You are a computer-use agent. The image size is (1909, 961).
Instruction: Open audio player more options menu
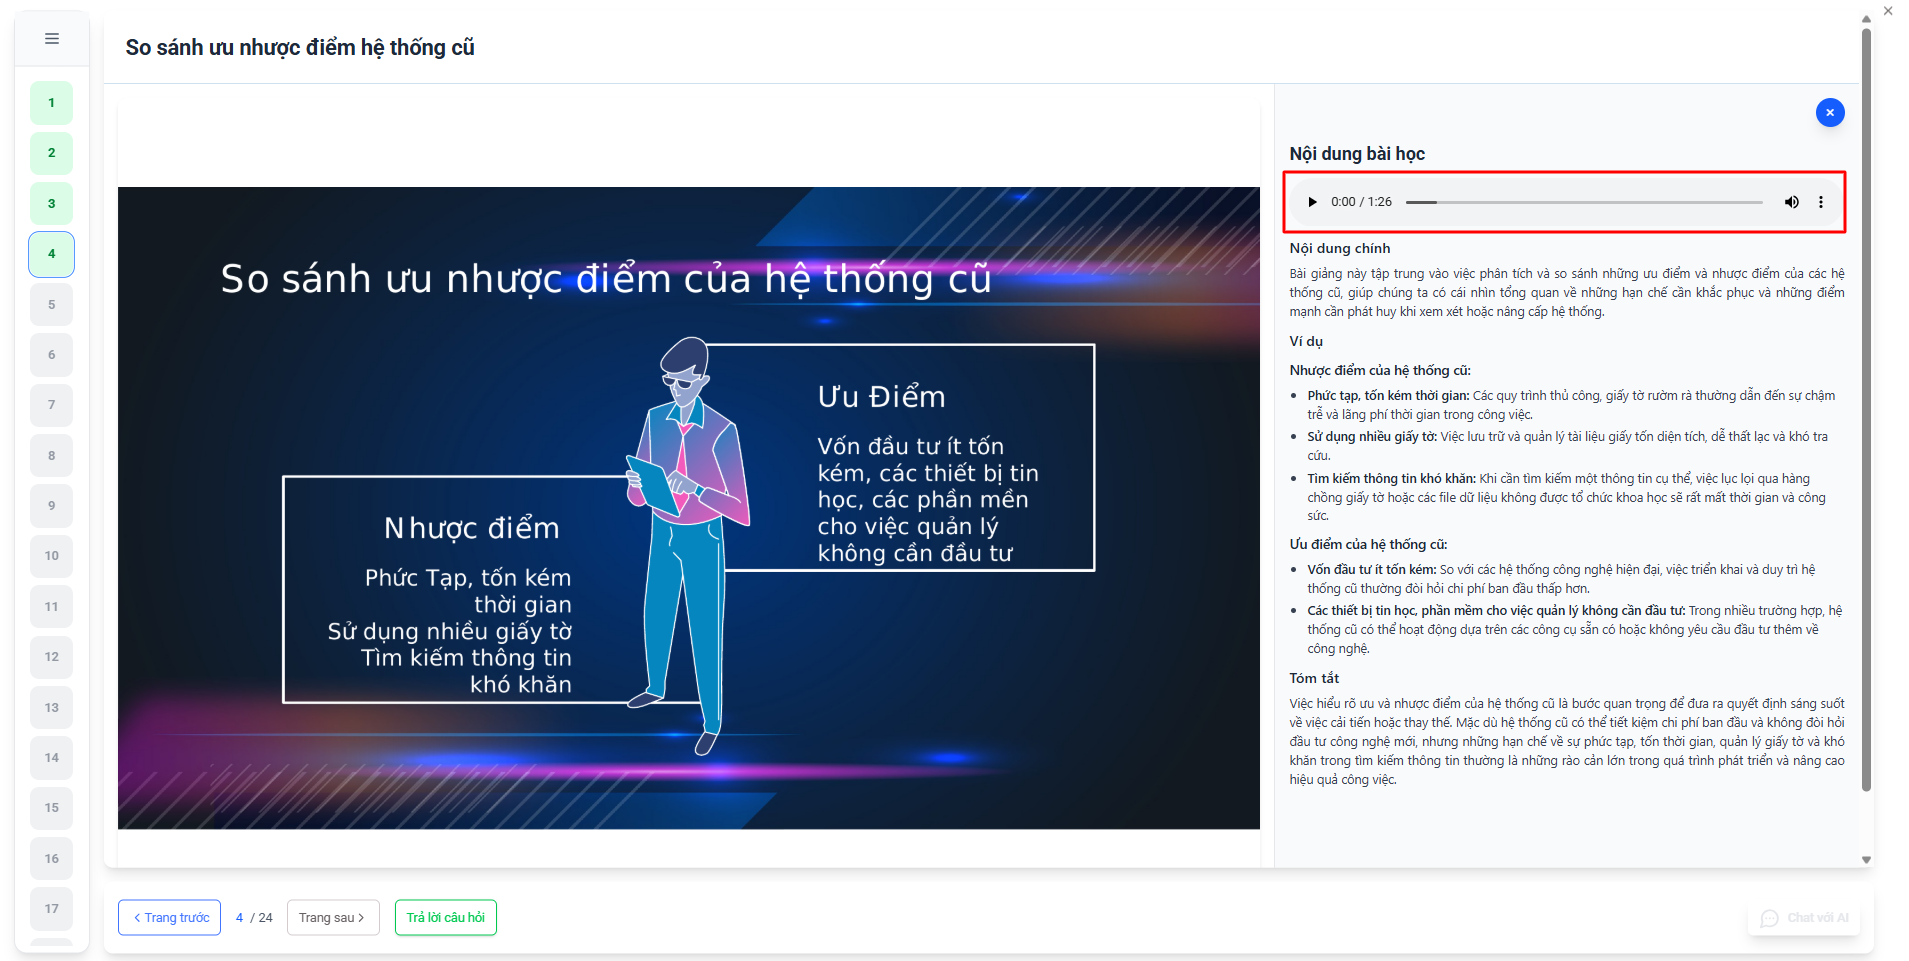(x=1821, y=202)
